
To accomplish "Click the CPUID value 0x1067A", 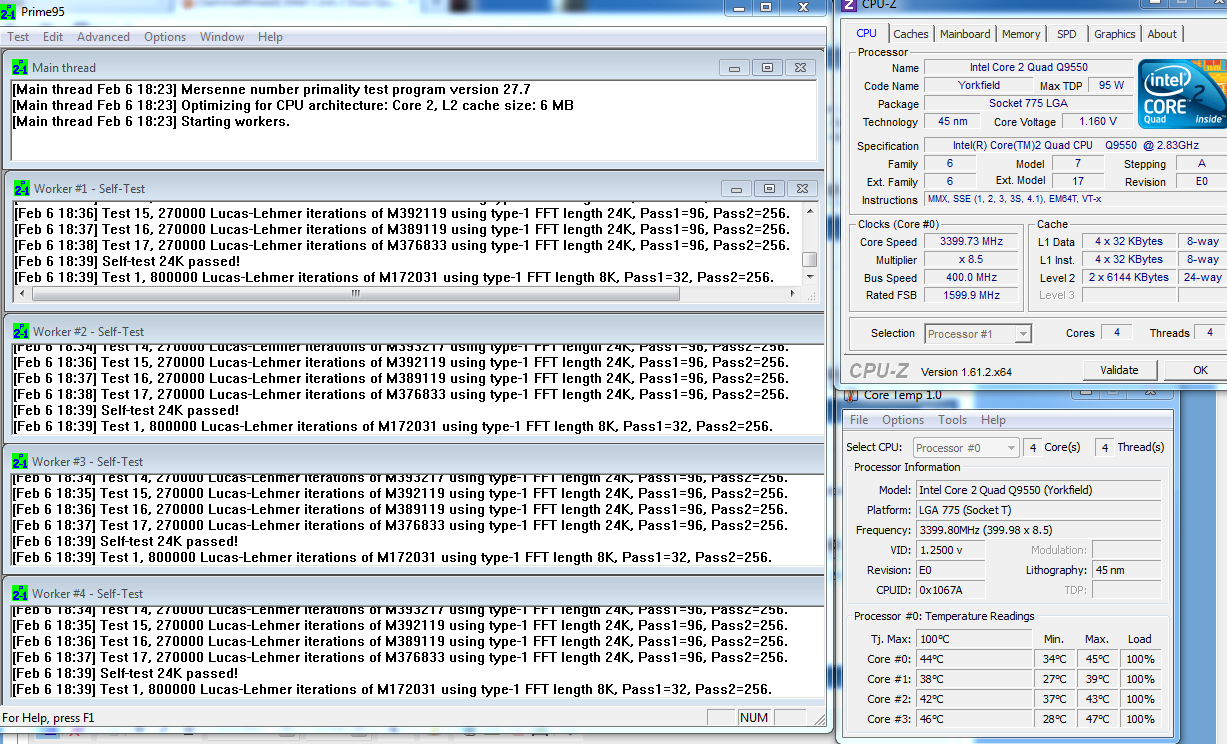I will pos(950,590).
